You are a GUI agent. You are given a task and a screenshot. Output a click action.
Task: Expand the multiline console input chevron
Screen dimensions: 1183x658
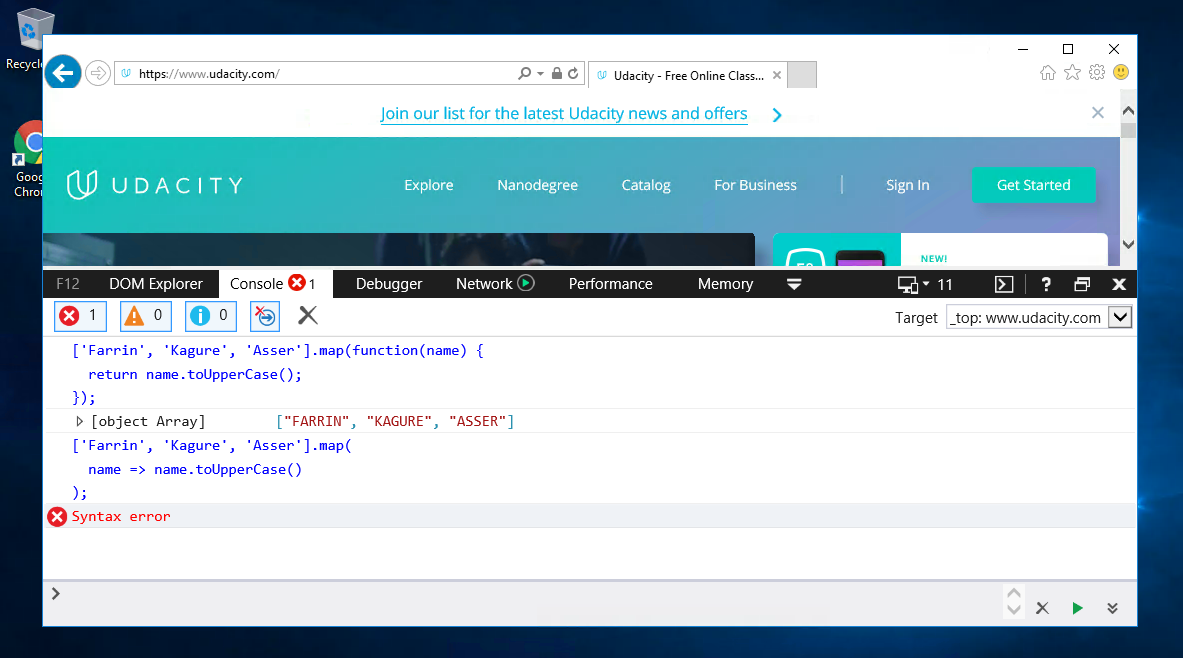click(x=1112, y=608)
